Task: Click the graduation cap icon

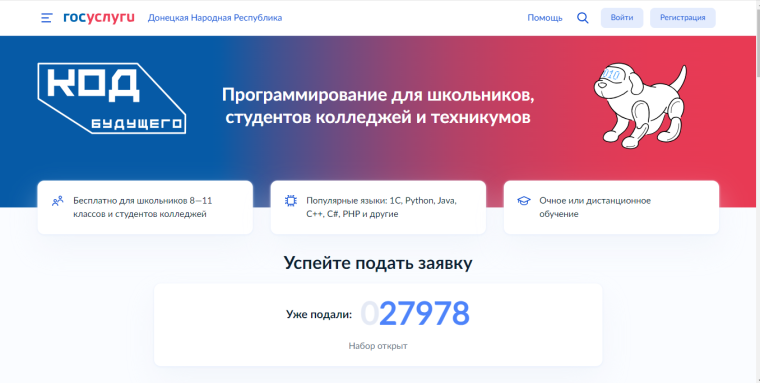Action: coord(524,201)
